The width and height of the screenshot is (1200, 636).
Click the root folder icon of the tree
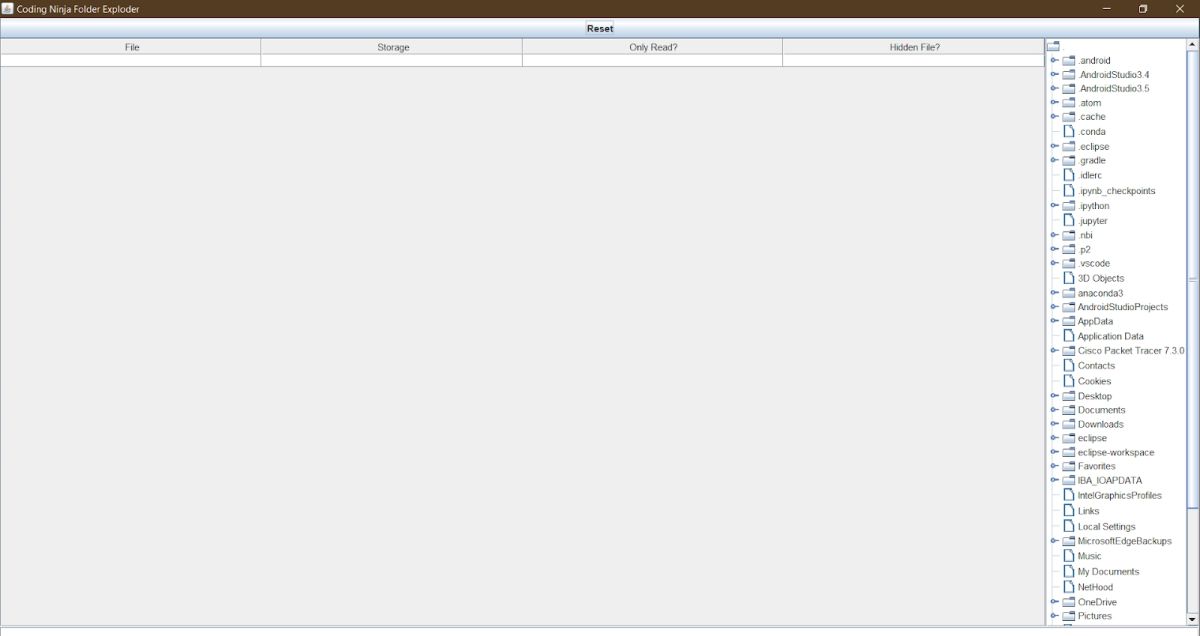coord(1052,46)
